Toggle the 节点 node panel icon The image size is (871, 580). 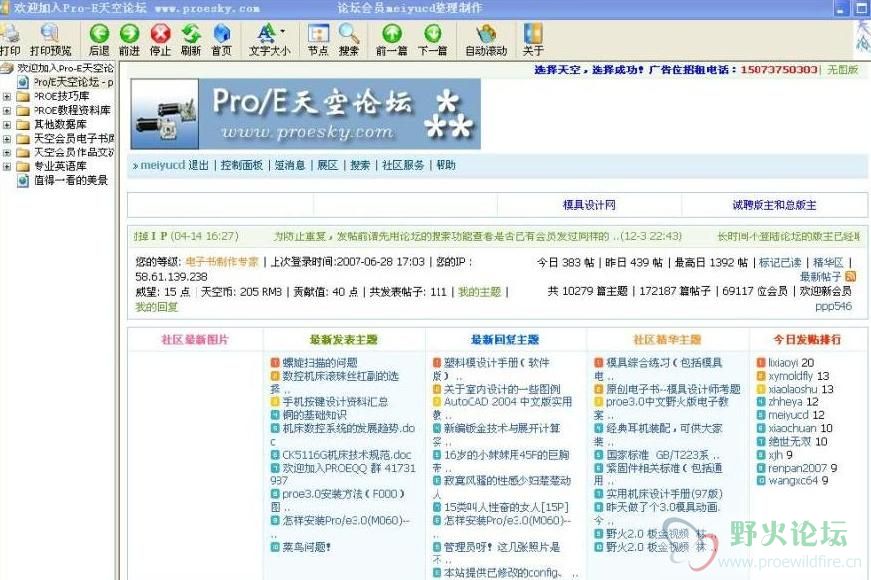pos(318,34)
